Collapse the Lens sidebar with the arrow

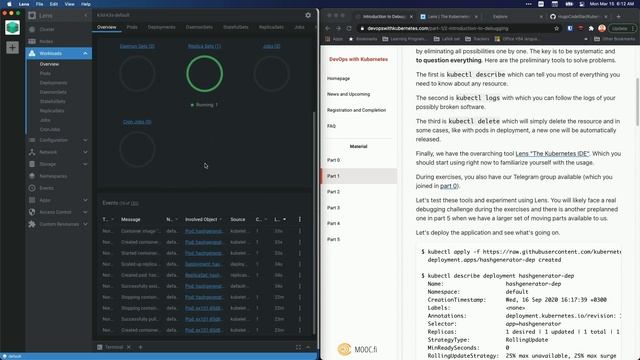click(85, 16)
